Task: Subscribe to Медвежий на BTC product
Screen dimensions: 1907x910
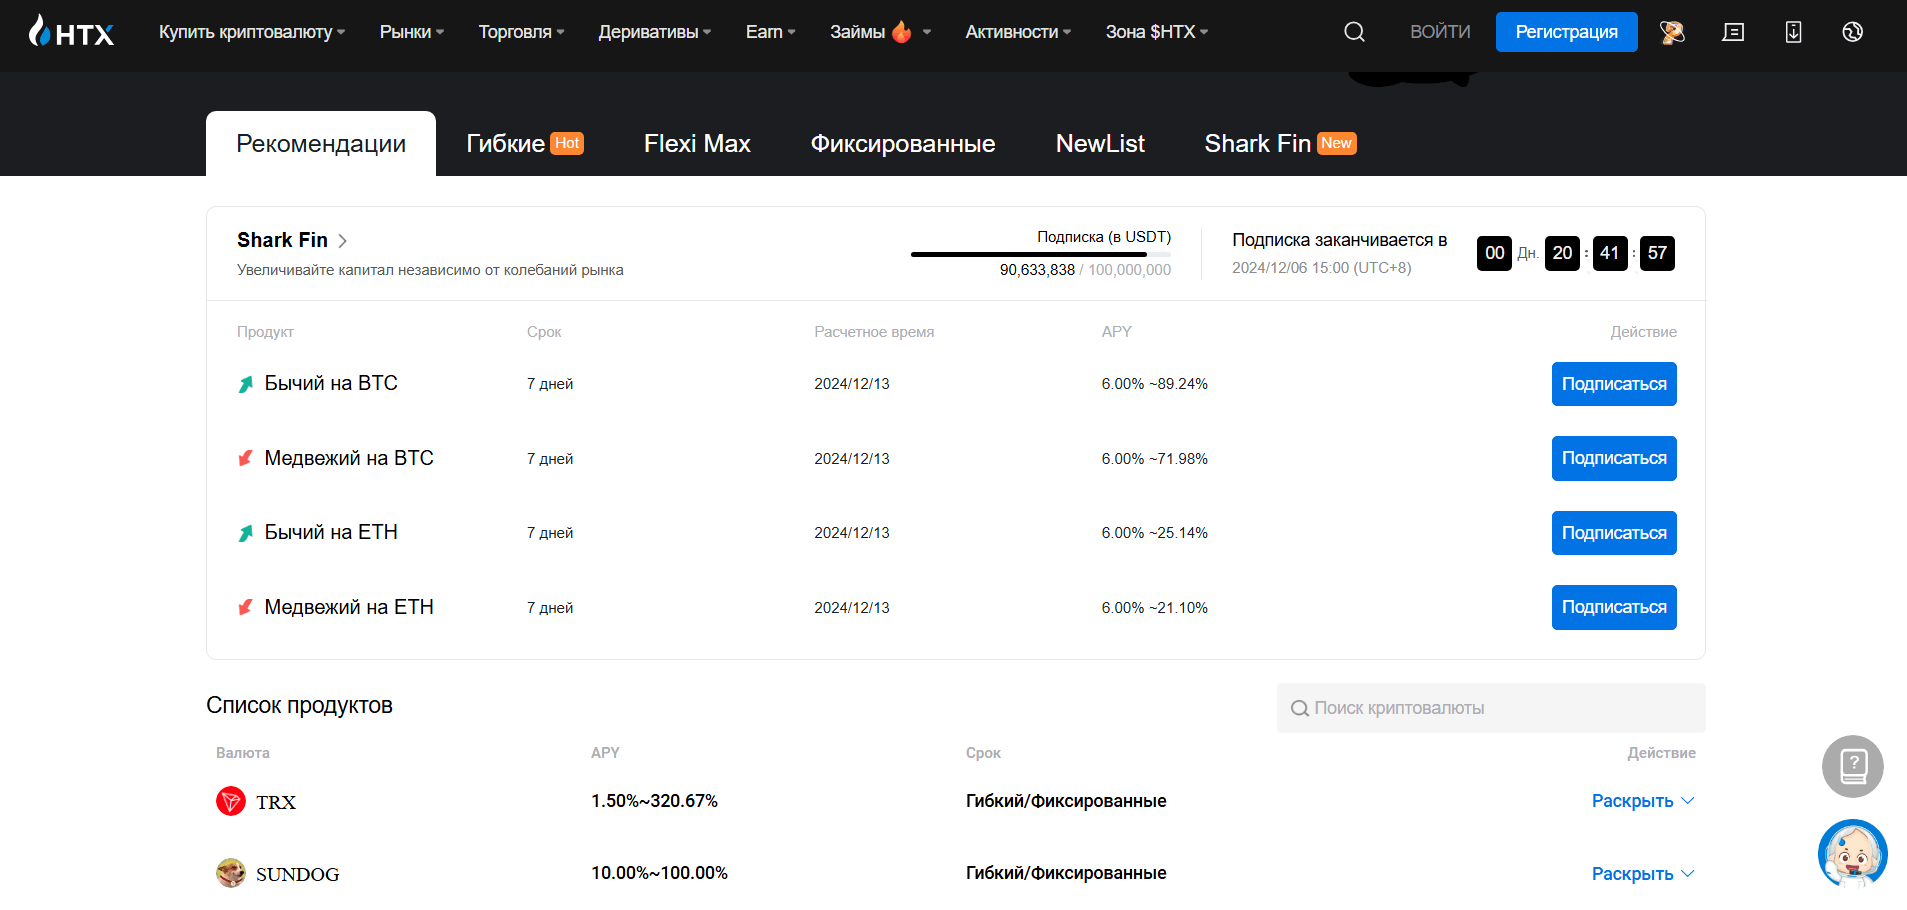Action: coord(1614,458)
